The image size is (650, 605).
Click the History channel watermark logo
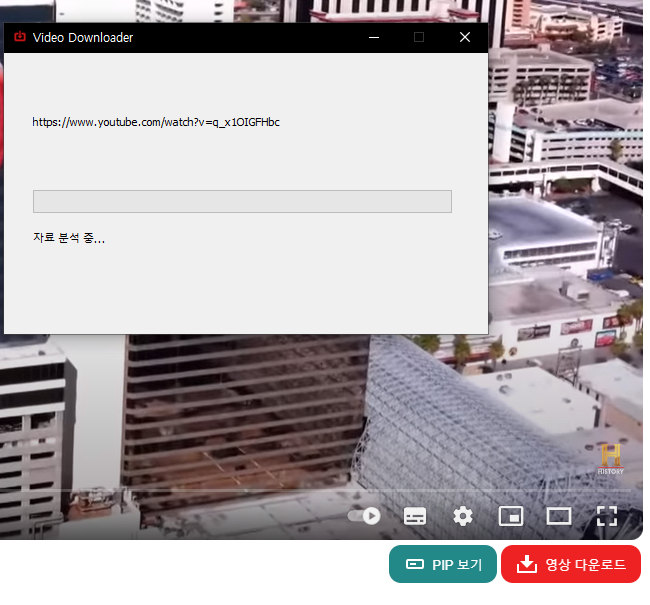coord(611,459)
